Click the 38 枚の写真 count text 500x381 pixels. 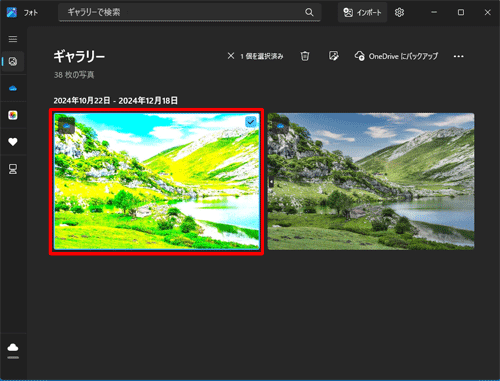pyautogui.click(x=74, y=75)
